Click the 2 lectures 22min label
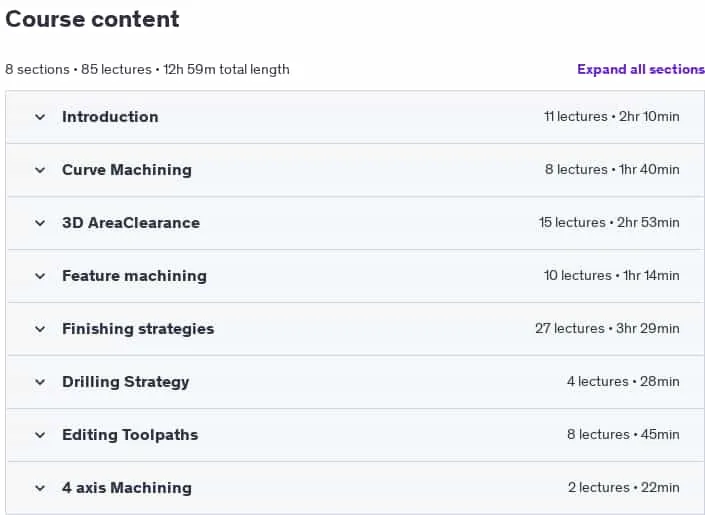The image size is (705, 515). [624, 488]
